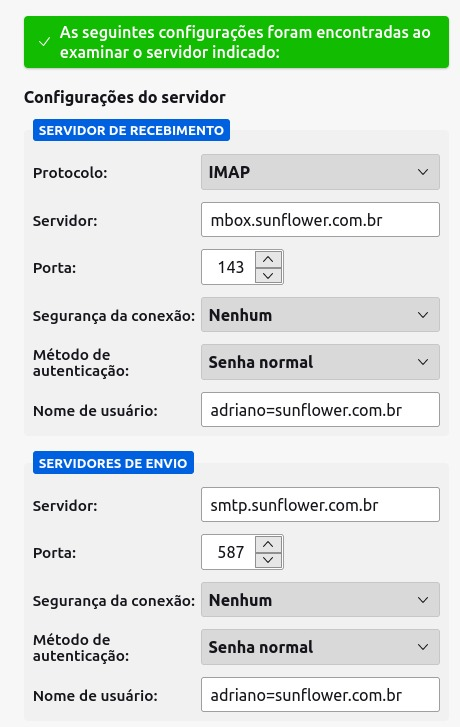The image size is (460, 727).
Task: Click the incoming server field mbox.sunflower.com.br
Action: pyautogui.click(x=320, y=220)
